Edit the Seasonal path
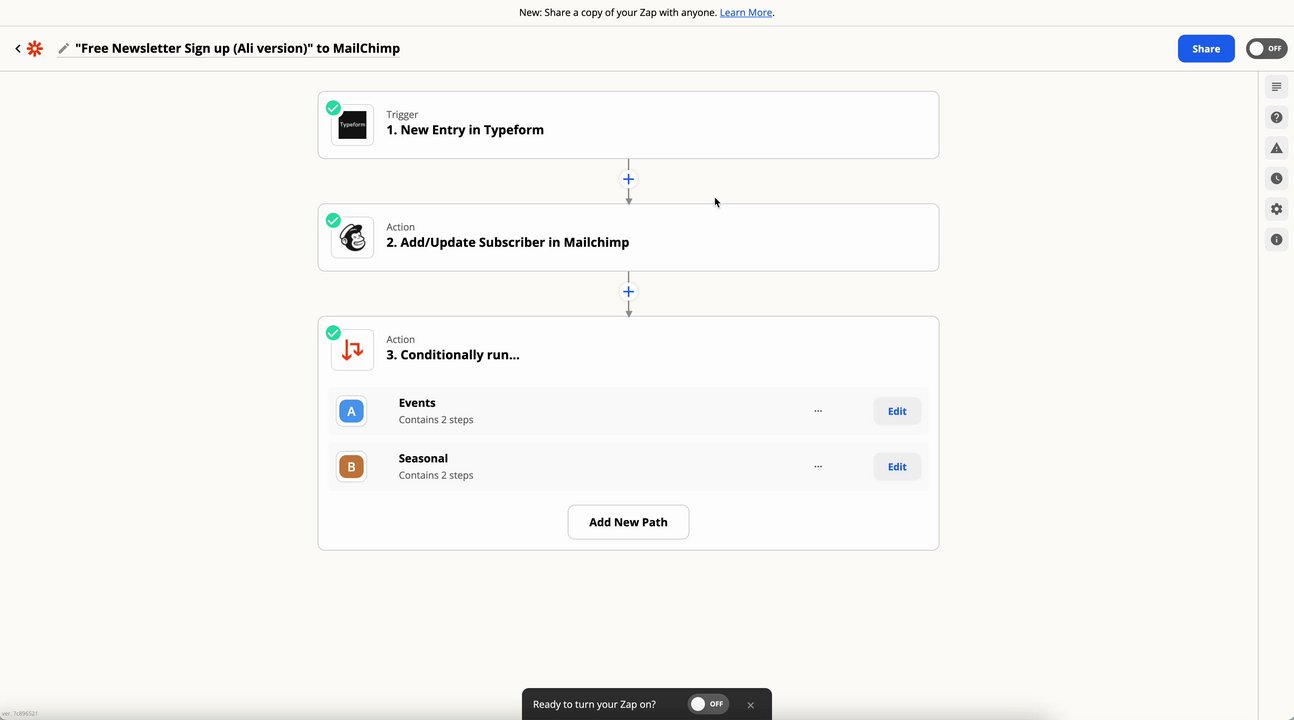Viewport: 1294px width, 720px height. pos(897,467)
